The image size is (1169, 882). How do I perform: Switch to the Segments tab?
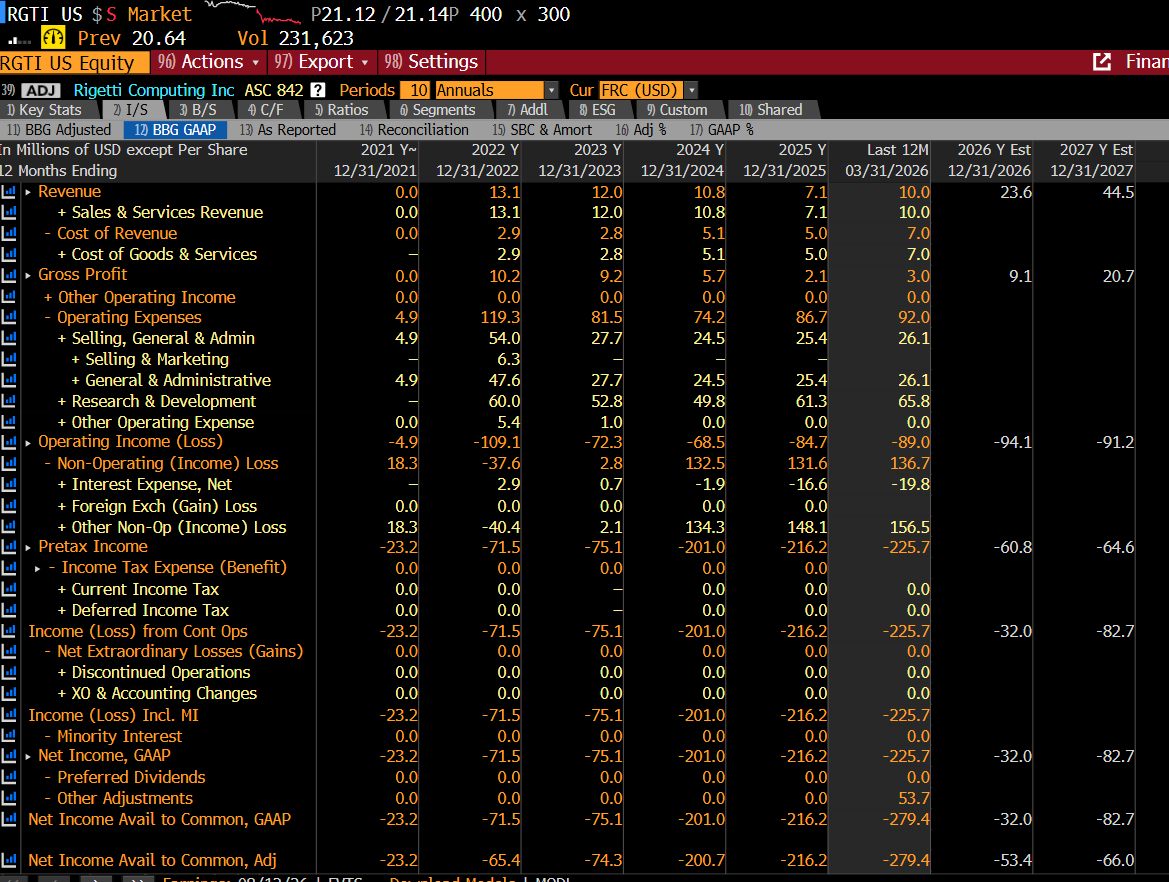pyautogui.click(x=438, y=110)
